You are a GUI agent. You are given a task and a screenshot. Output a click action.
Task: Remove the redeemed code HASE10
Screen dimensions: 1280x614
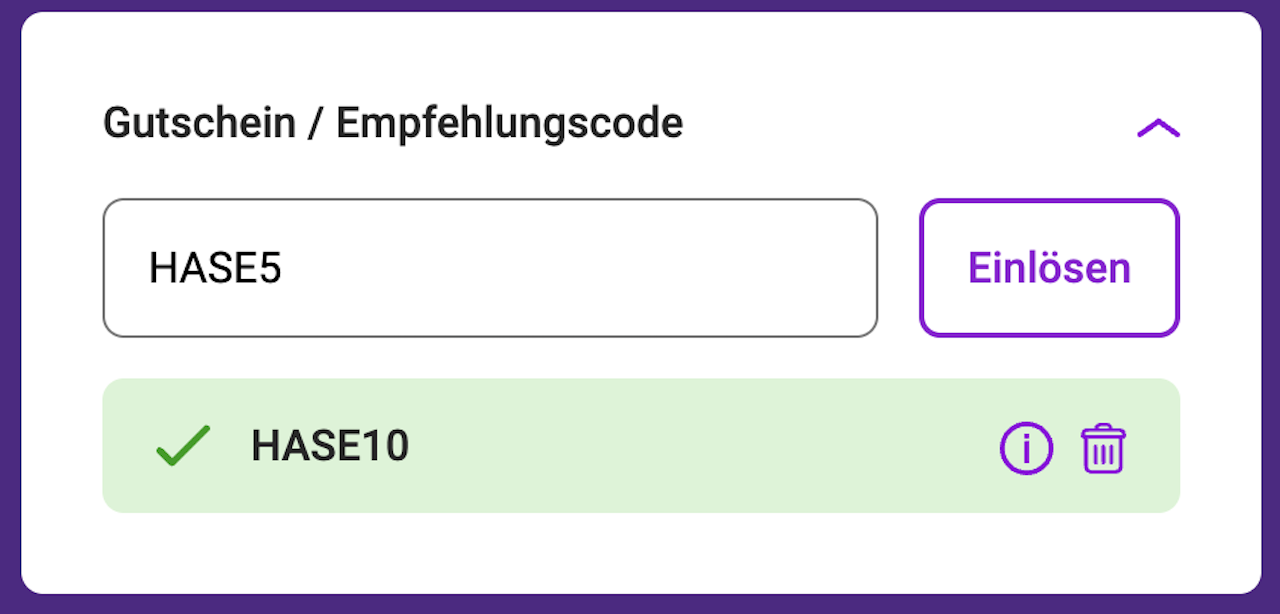pyautogui.click(x=1102, y=449)
